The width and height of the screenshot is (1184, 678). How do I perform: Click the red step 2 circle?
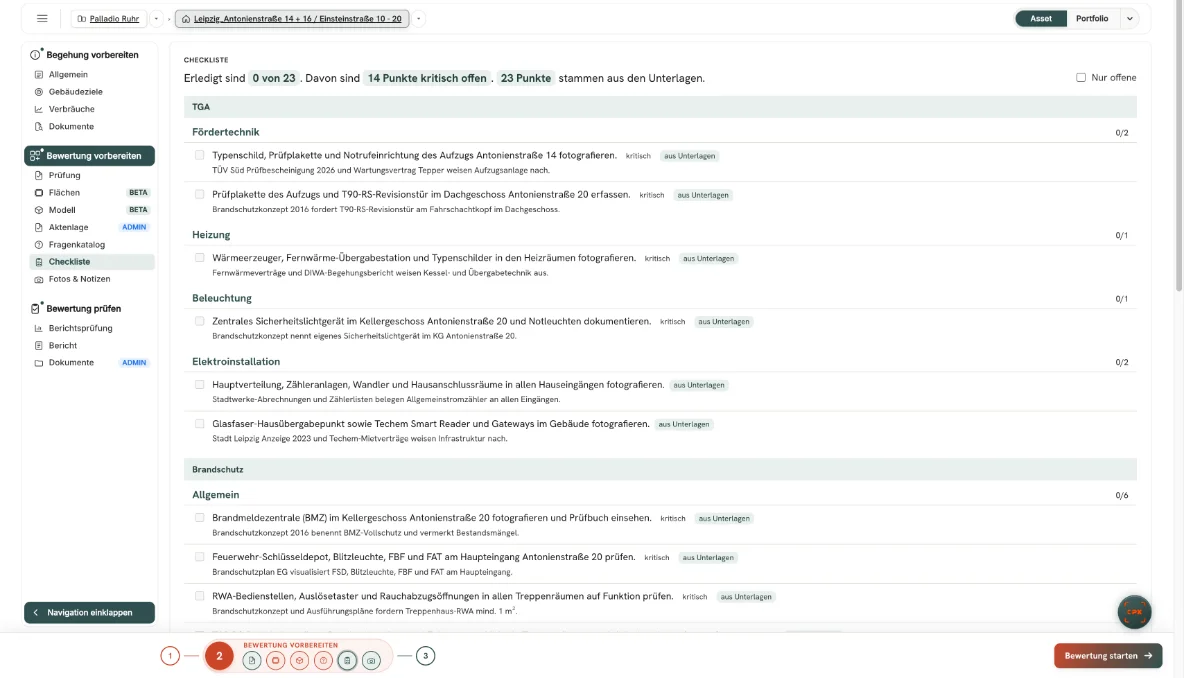[x=220, y=656]
